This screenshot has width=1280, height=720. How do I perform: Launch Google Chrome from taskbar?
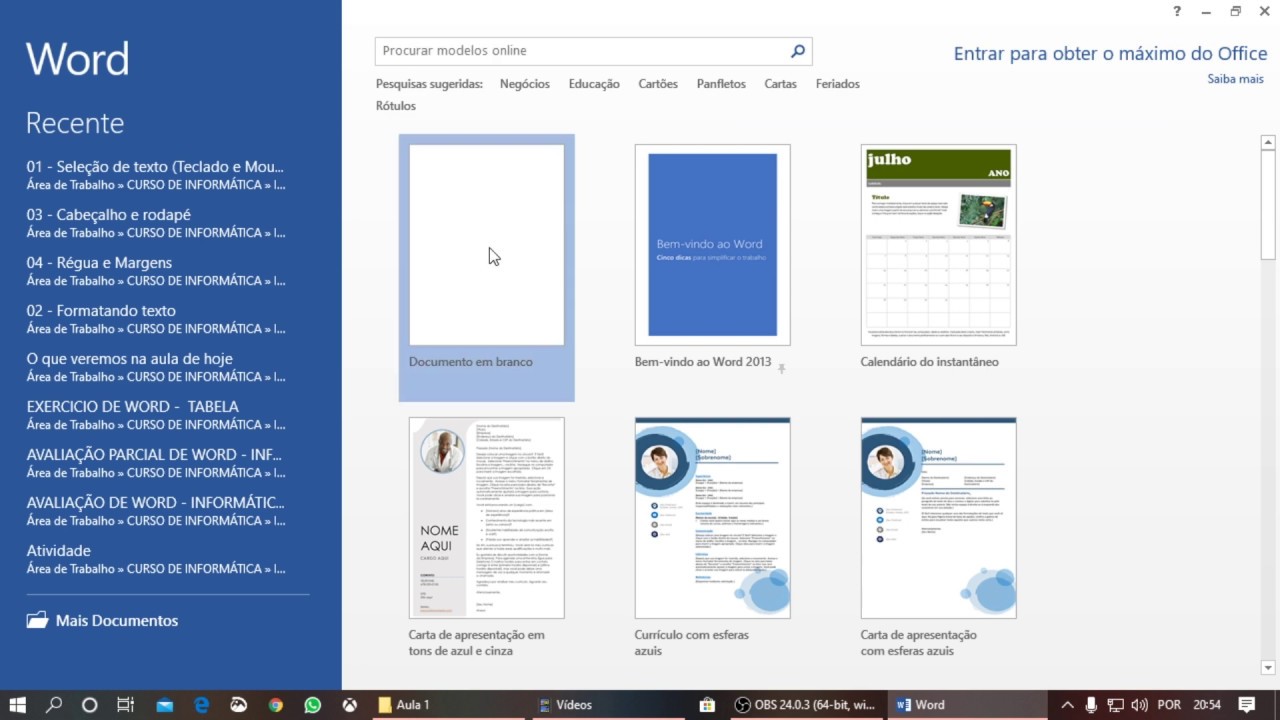(276, 705)
